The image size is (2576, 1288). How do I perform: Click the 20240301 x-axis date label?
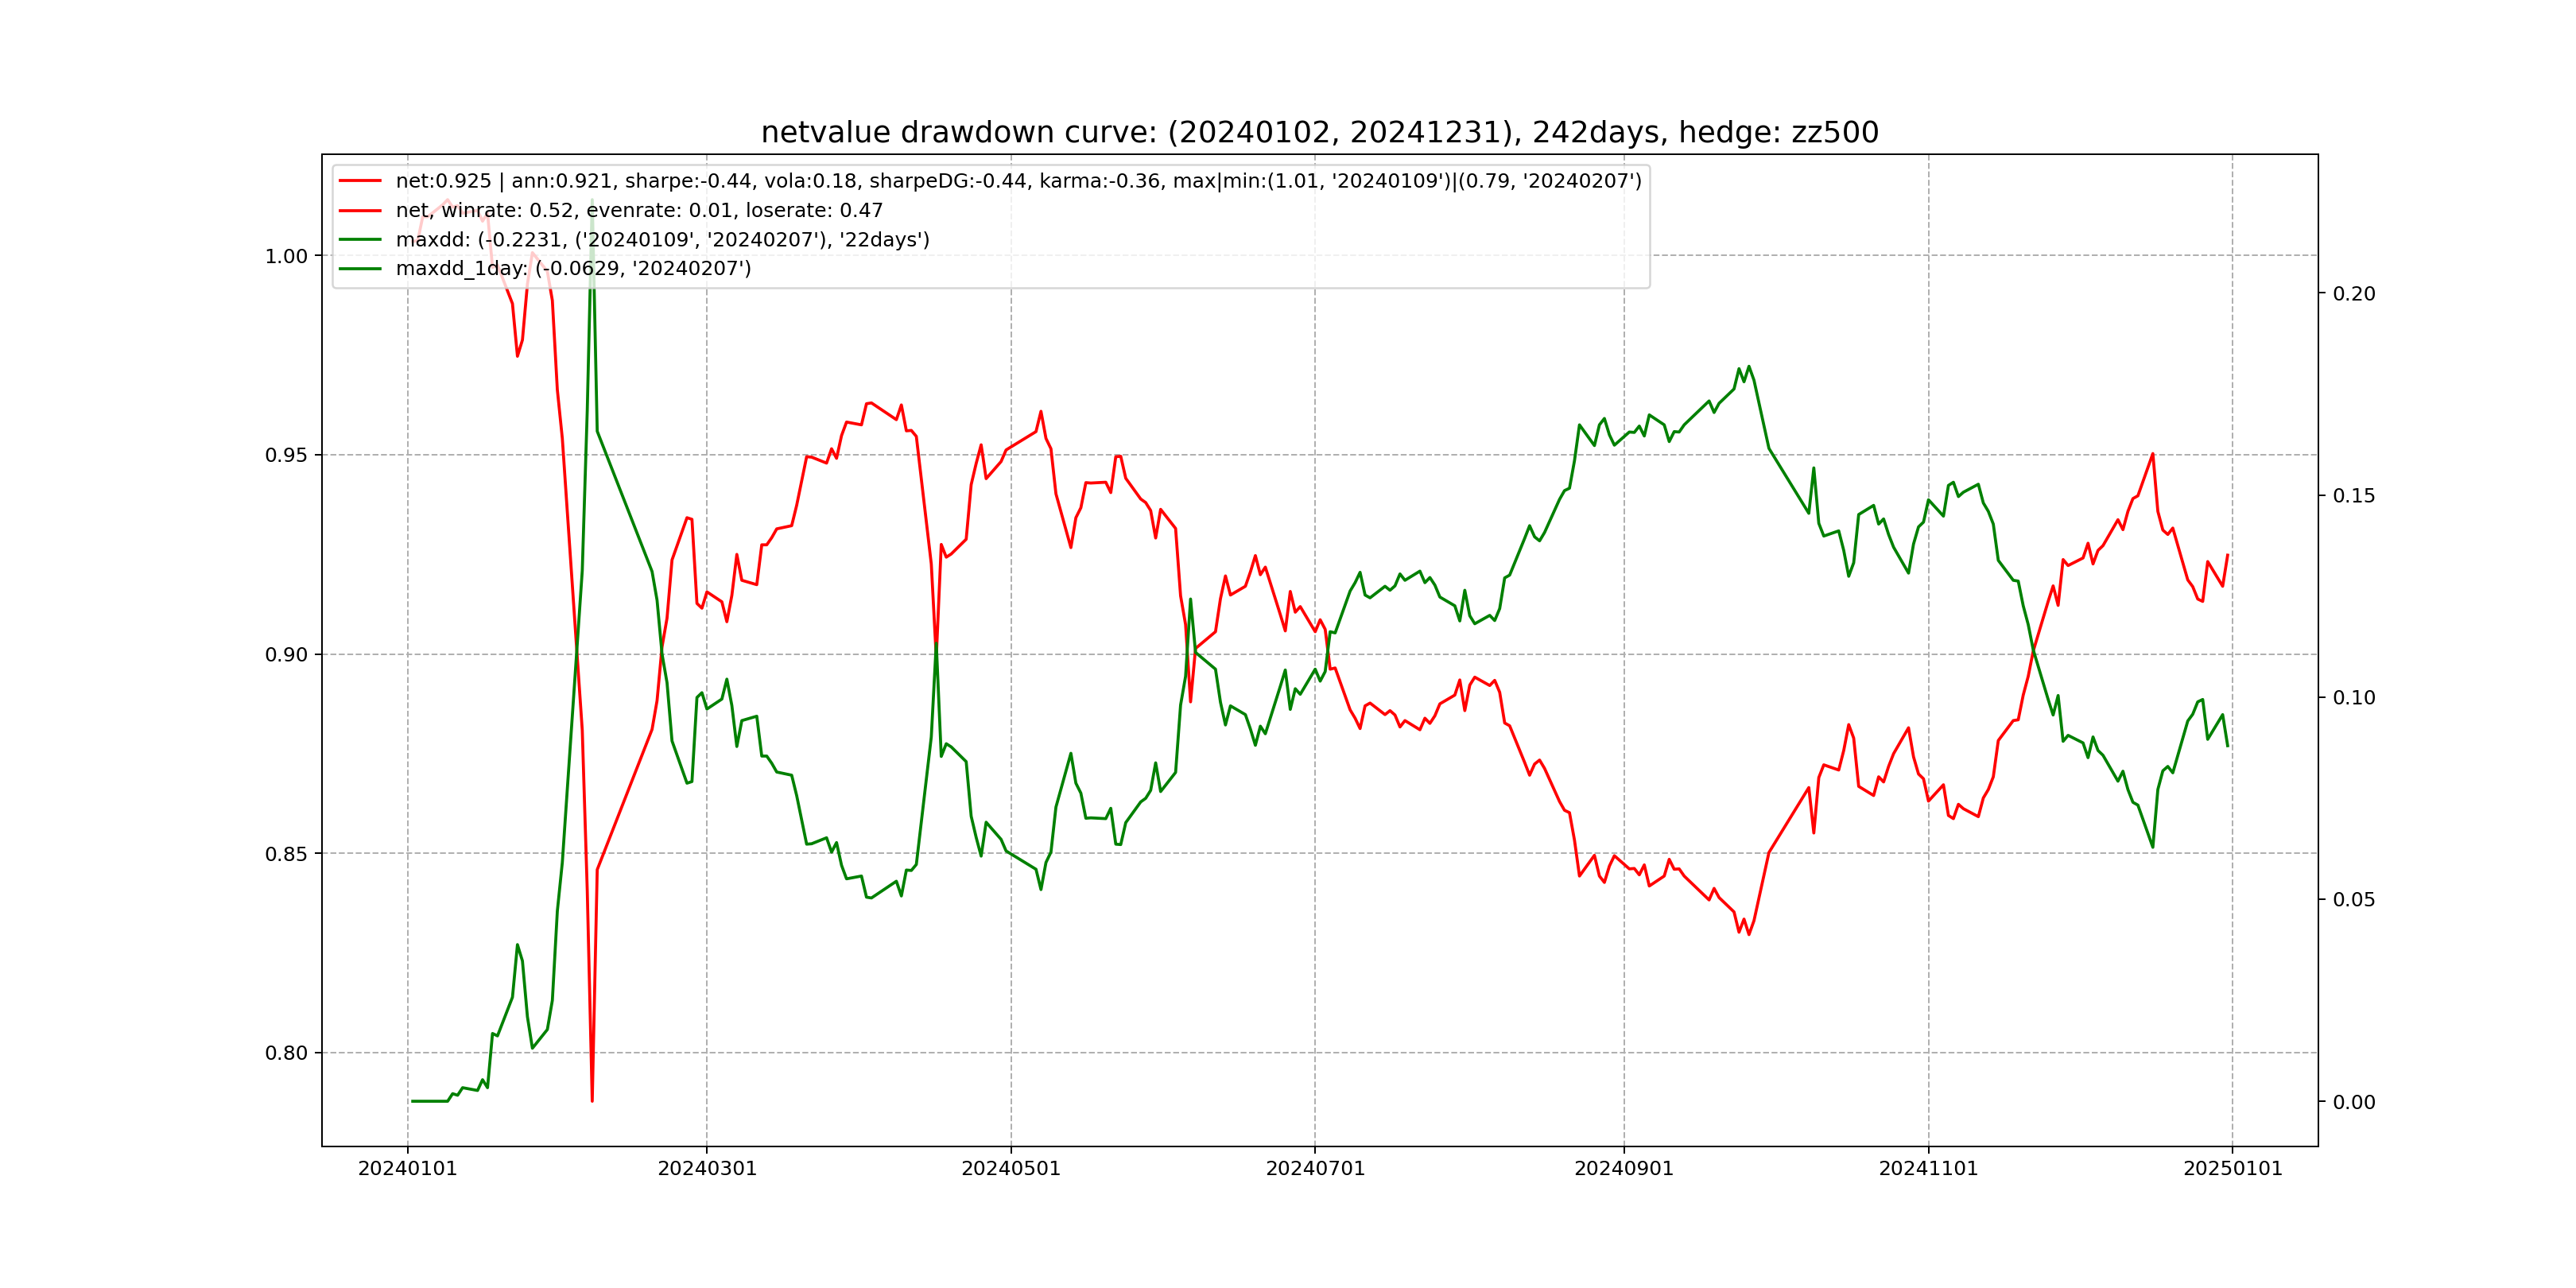[707, 1169]
